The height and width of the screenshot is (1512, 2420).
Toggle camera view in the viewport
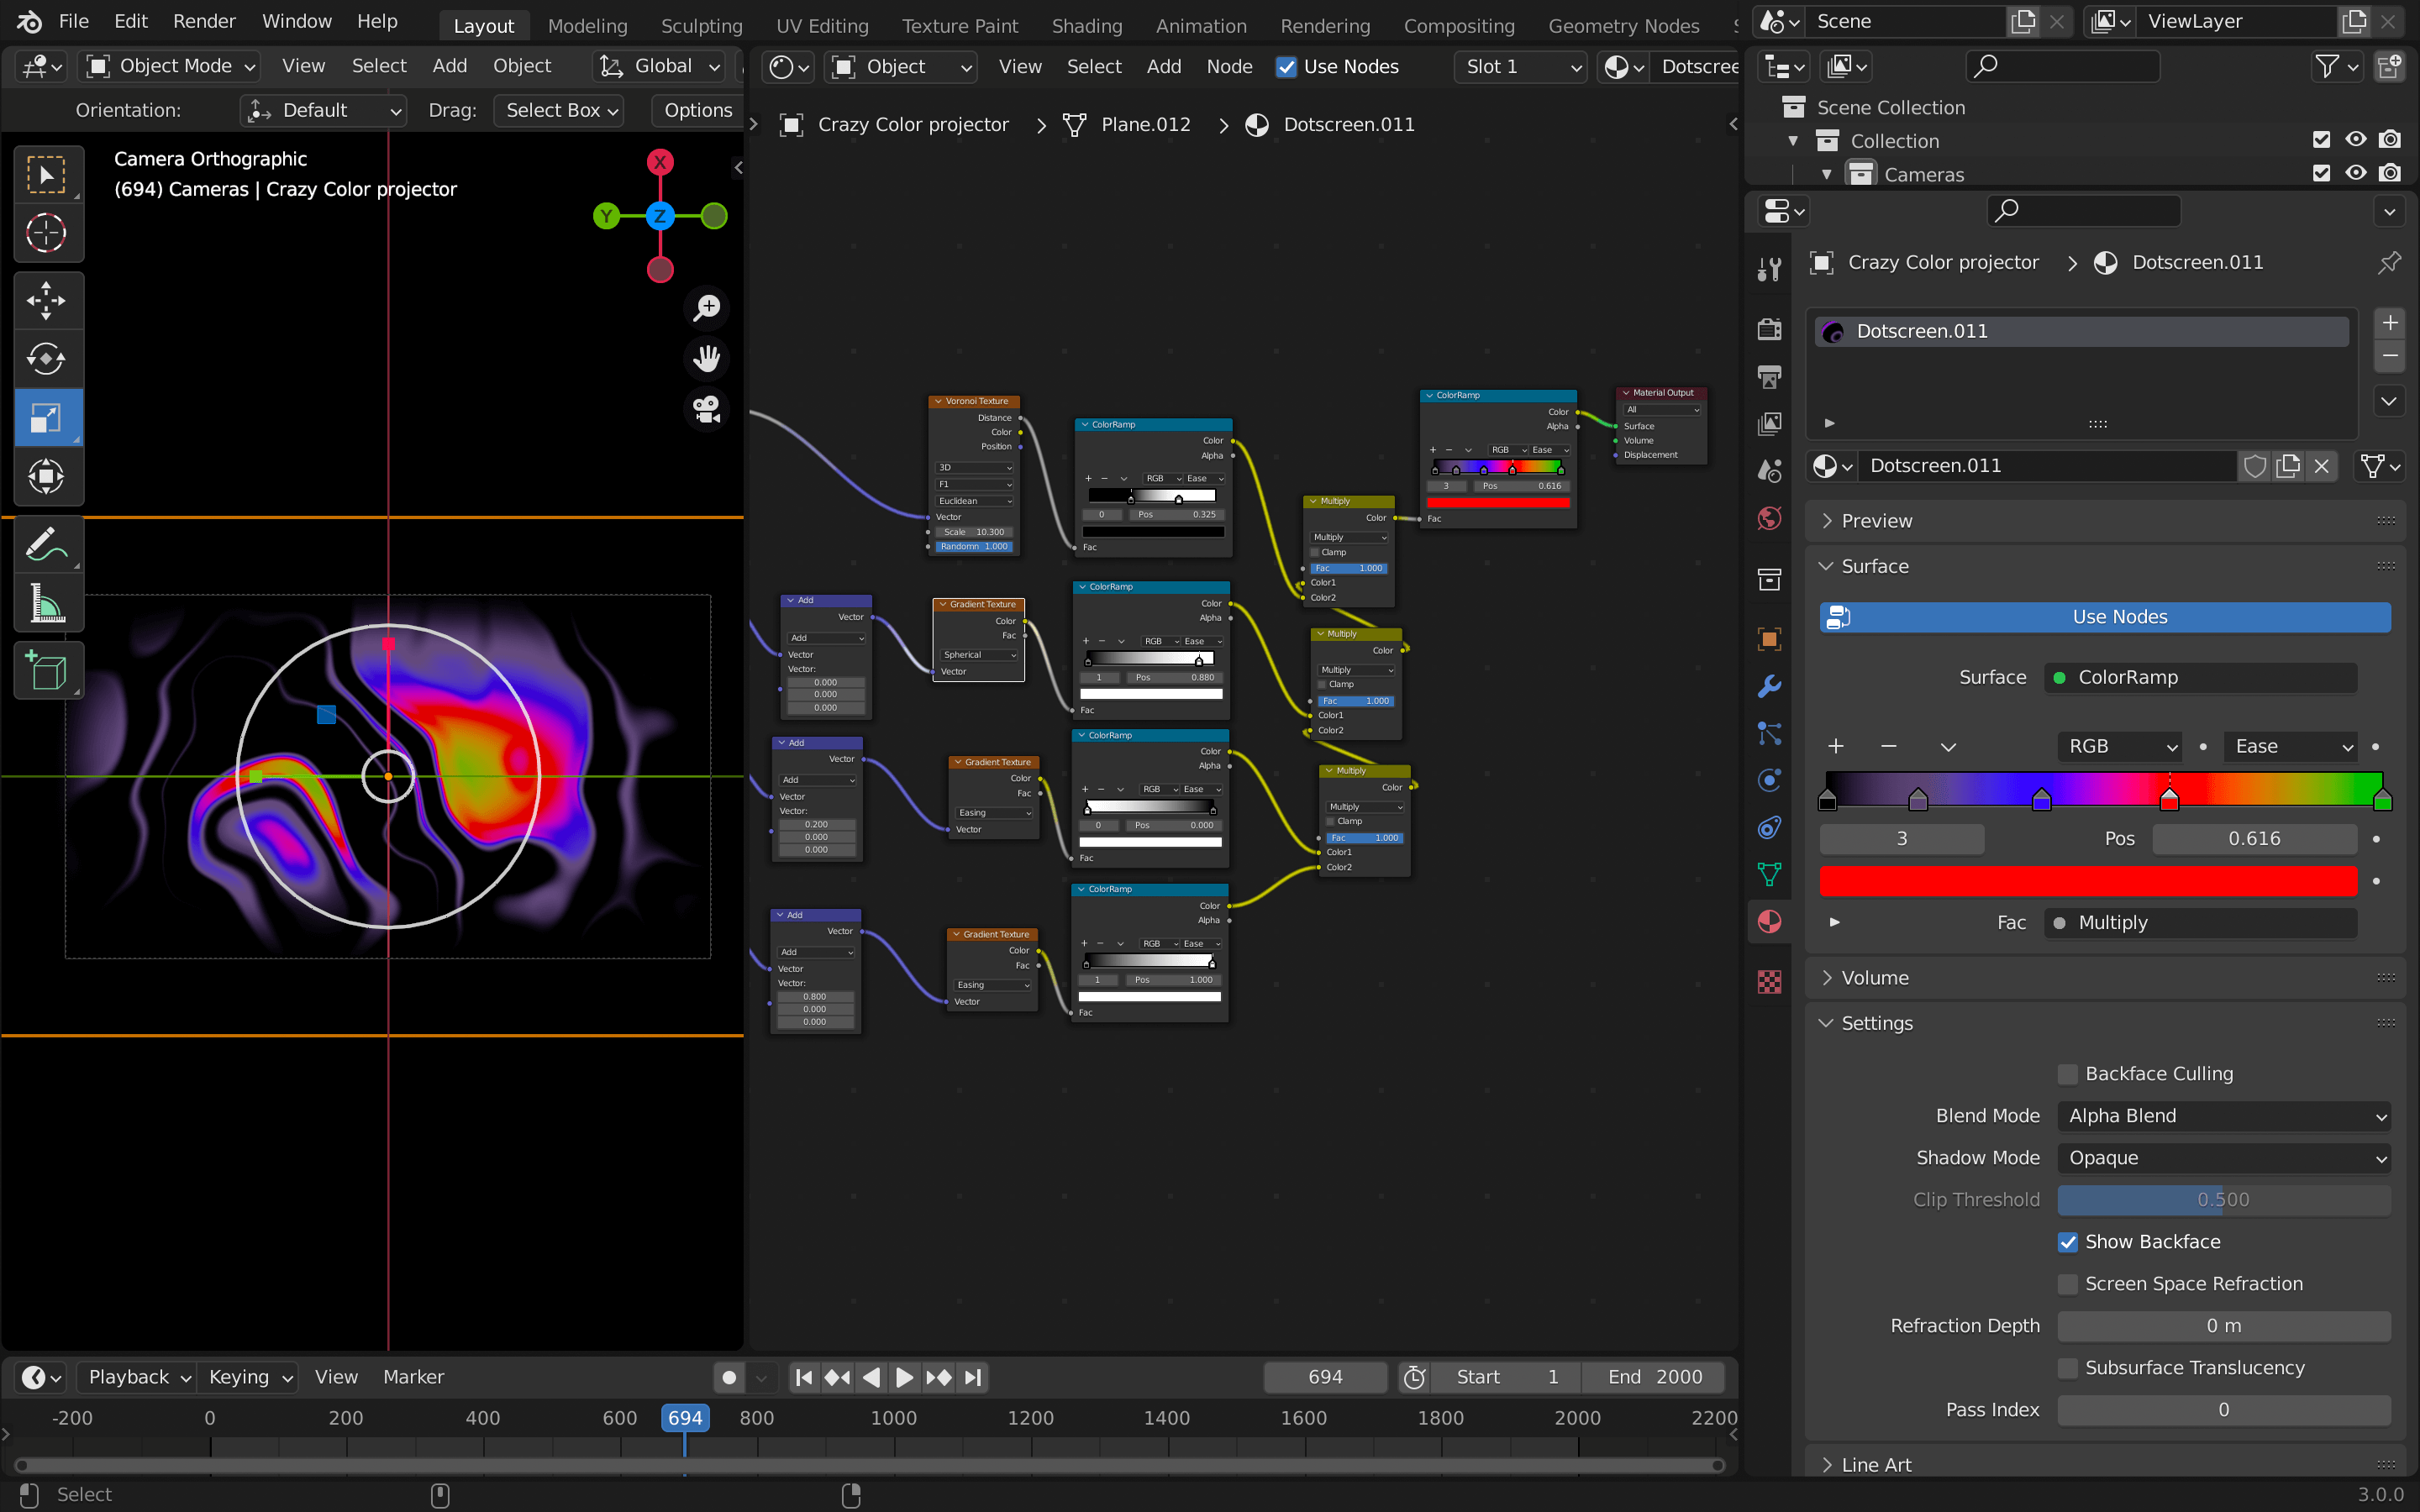click(707, 409)
